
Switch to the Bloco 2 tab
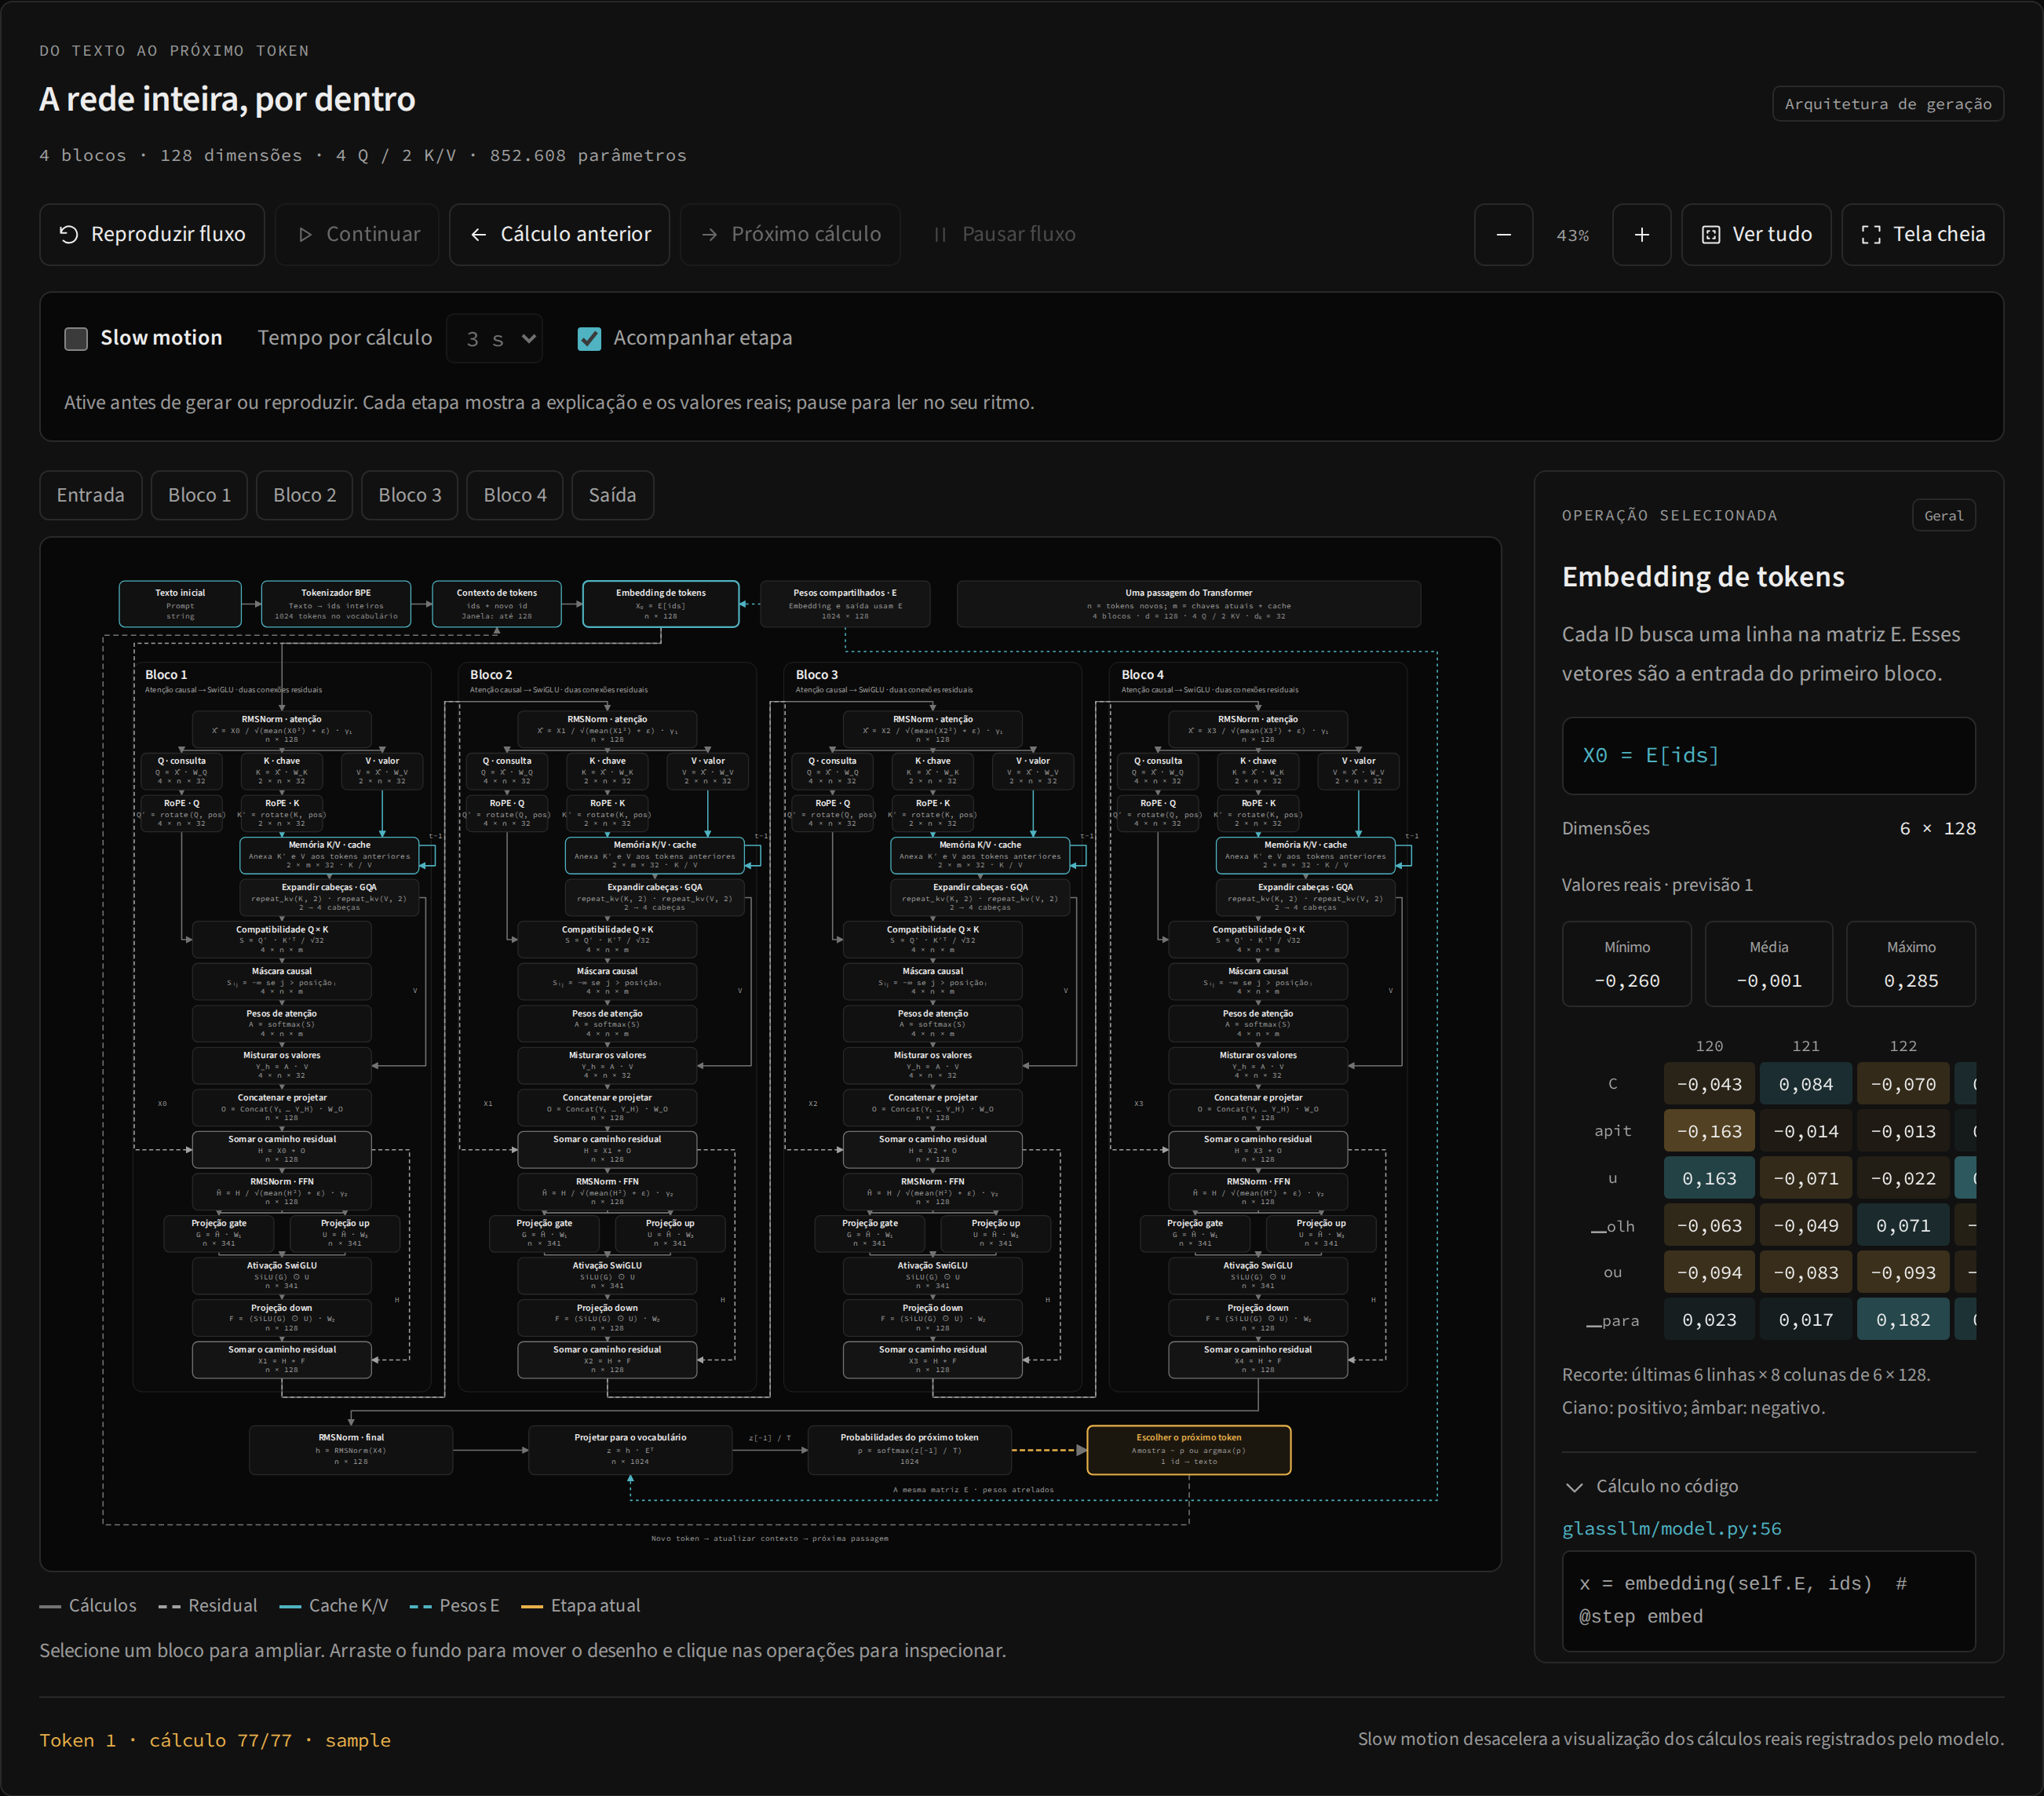(304, 495)
